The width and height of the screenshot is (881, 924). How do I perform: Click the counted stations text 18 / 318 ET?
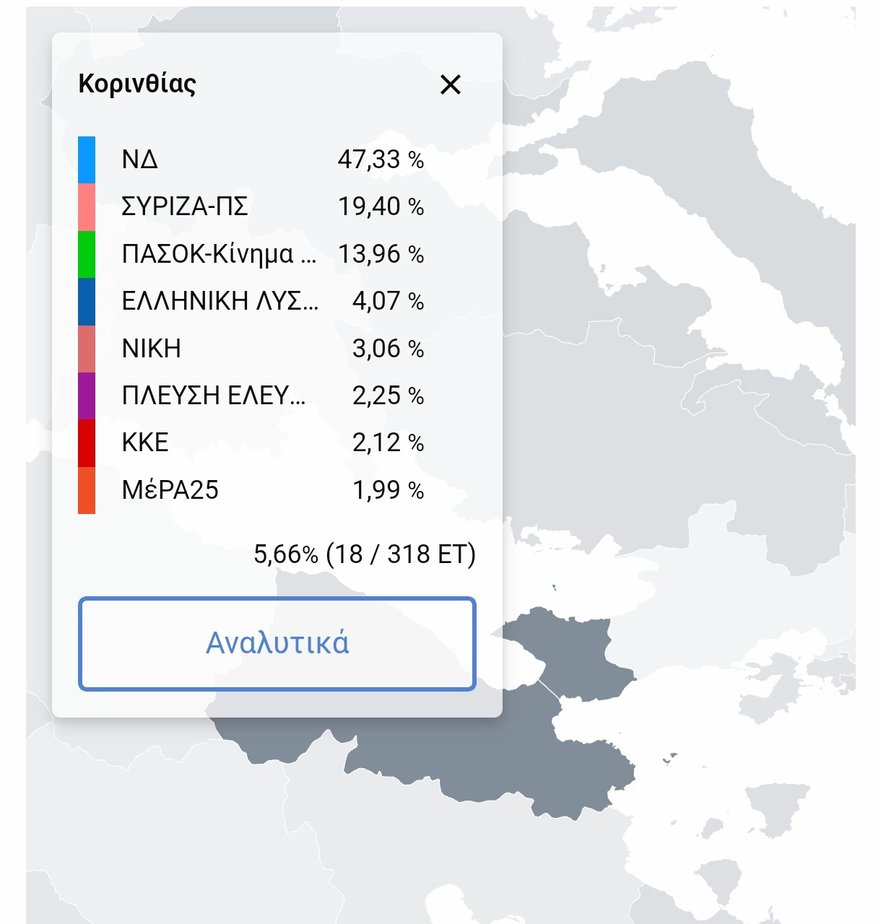400,553
